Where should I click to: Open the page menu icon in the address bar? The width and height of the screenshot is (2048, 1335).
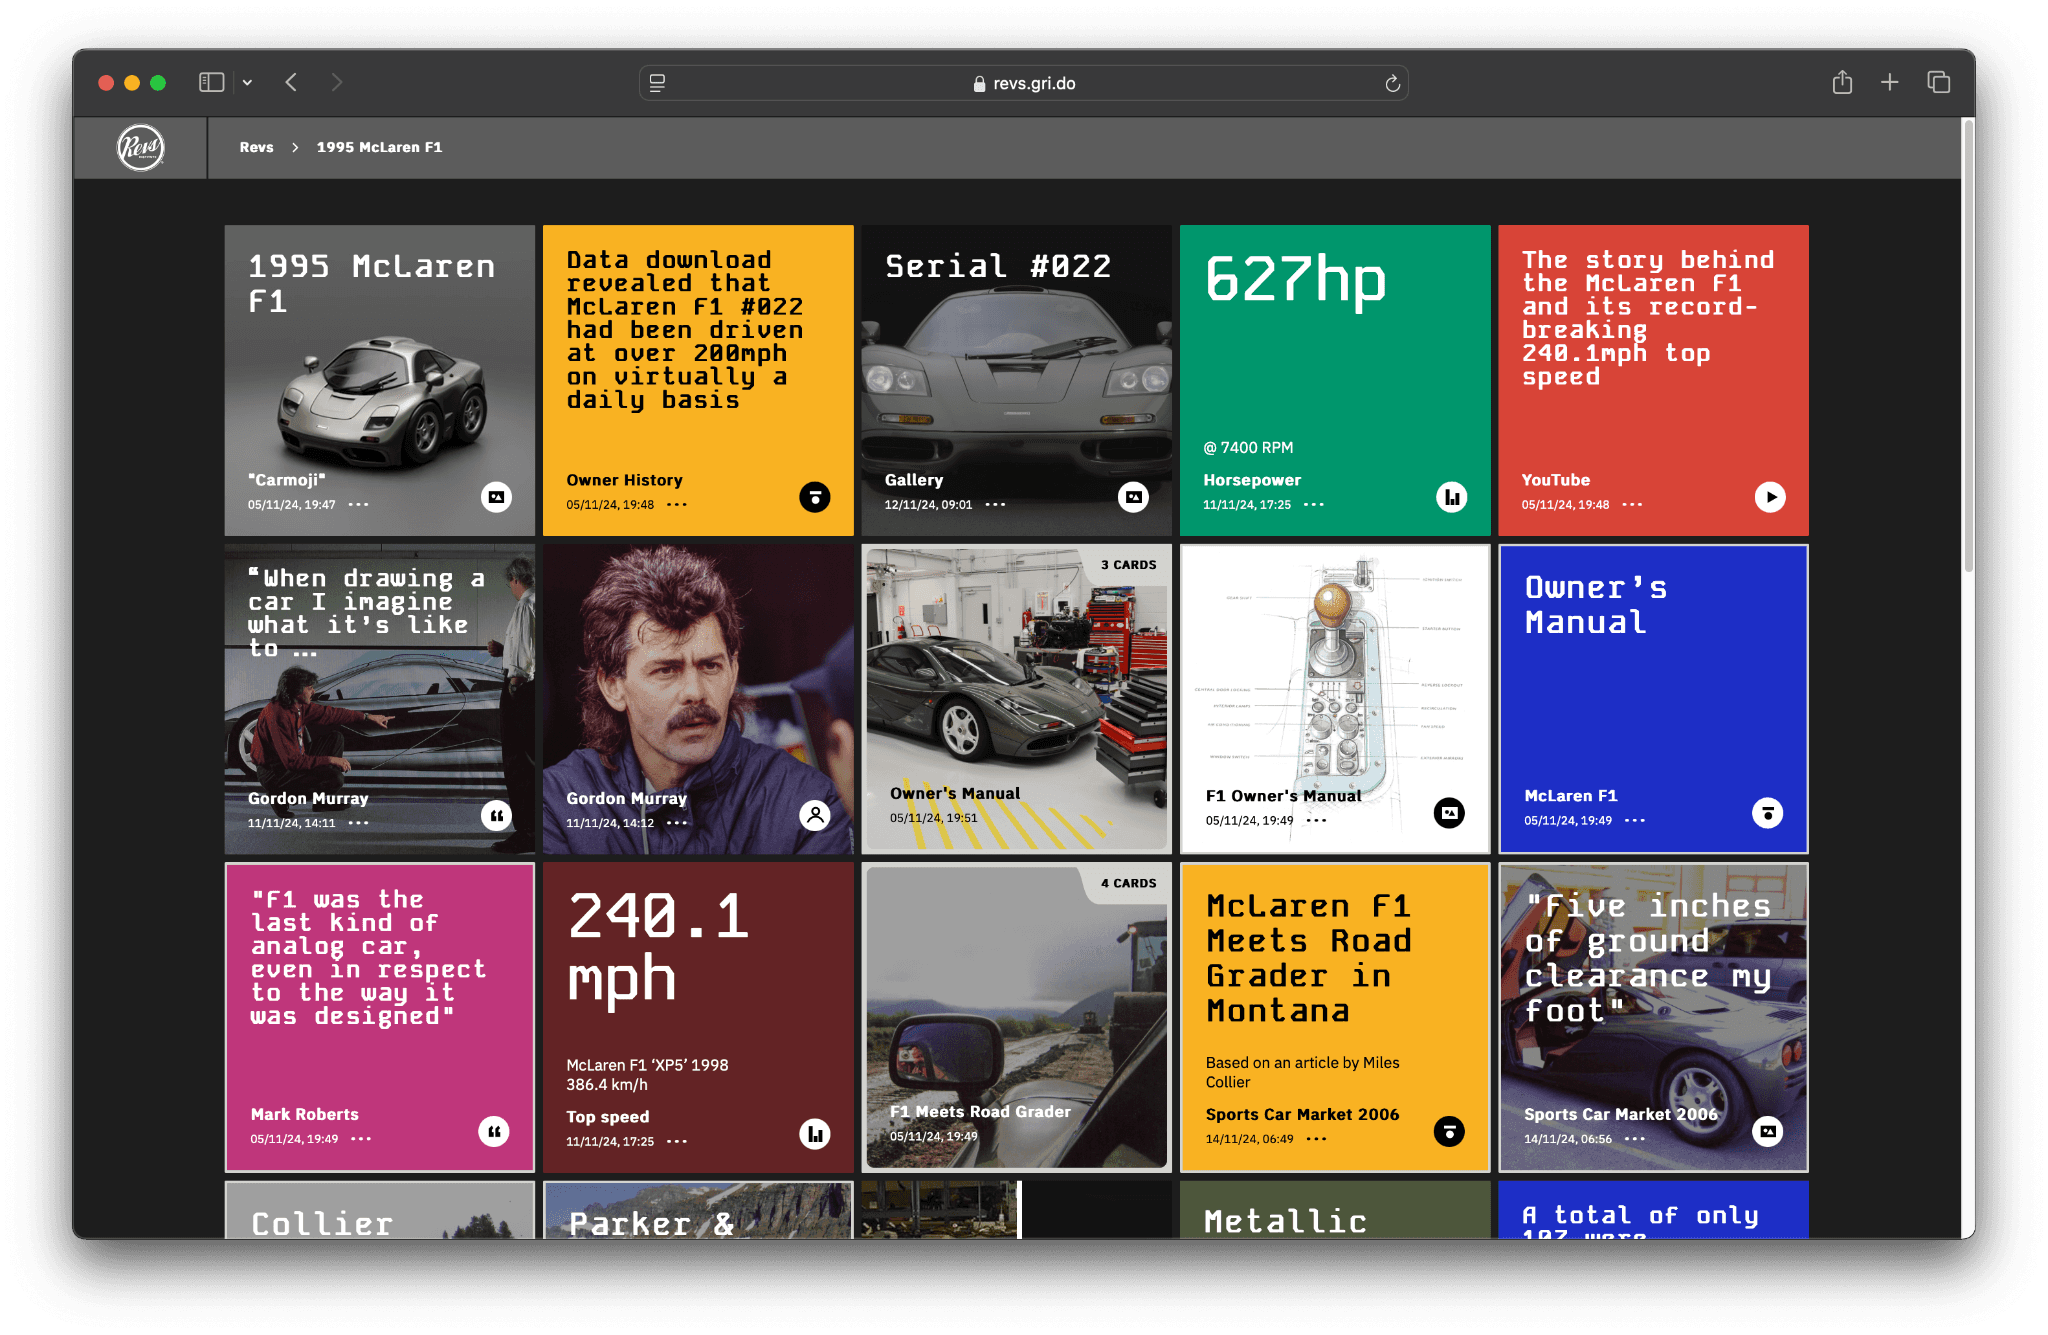[x=657, y=84]
